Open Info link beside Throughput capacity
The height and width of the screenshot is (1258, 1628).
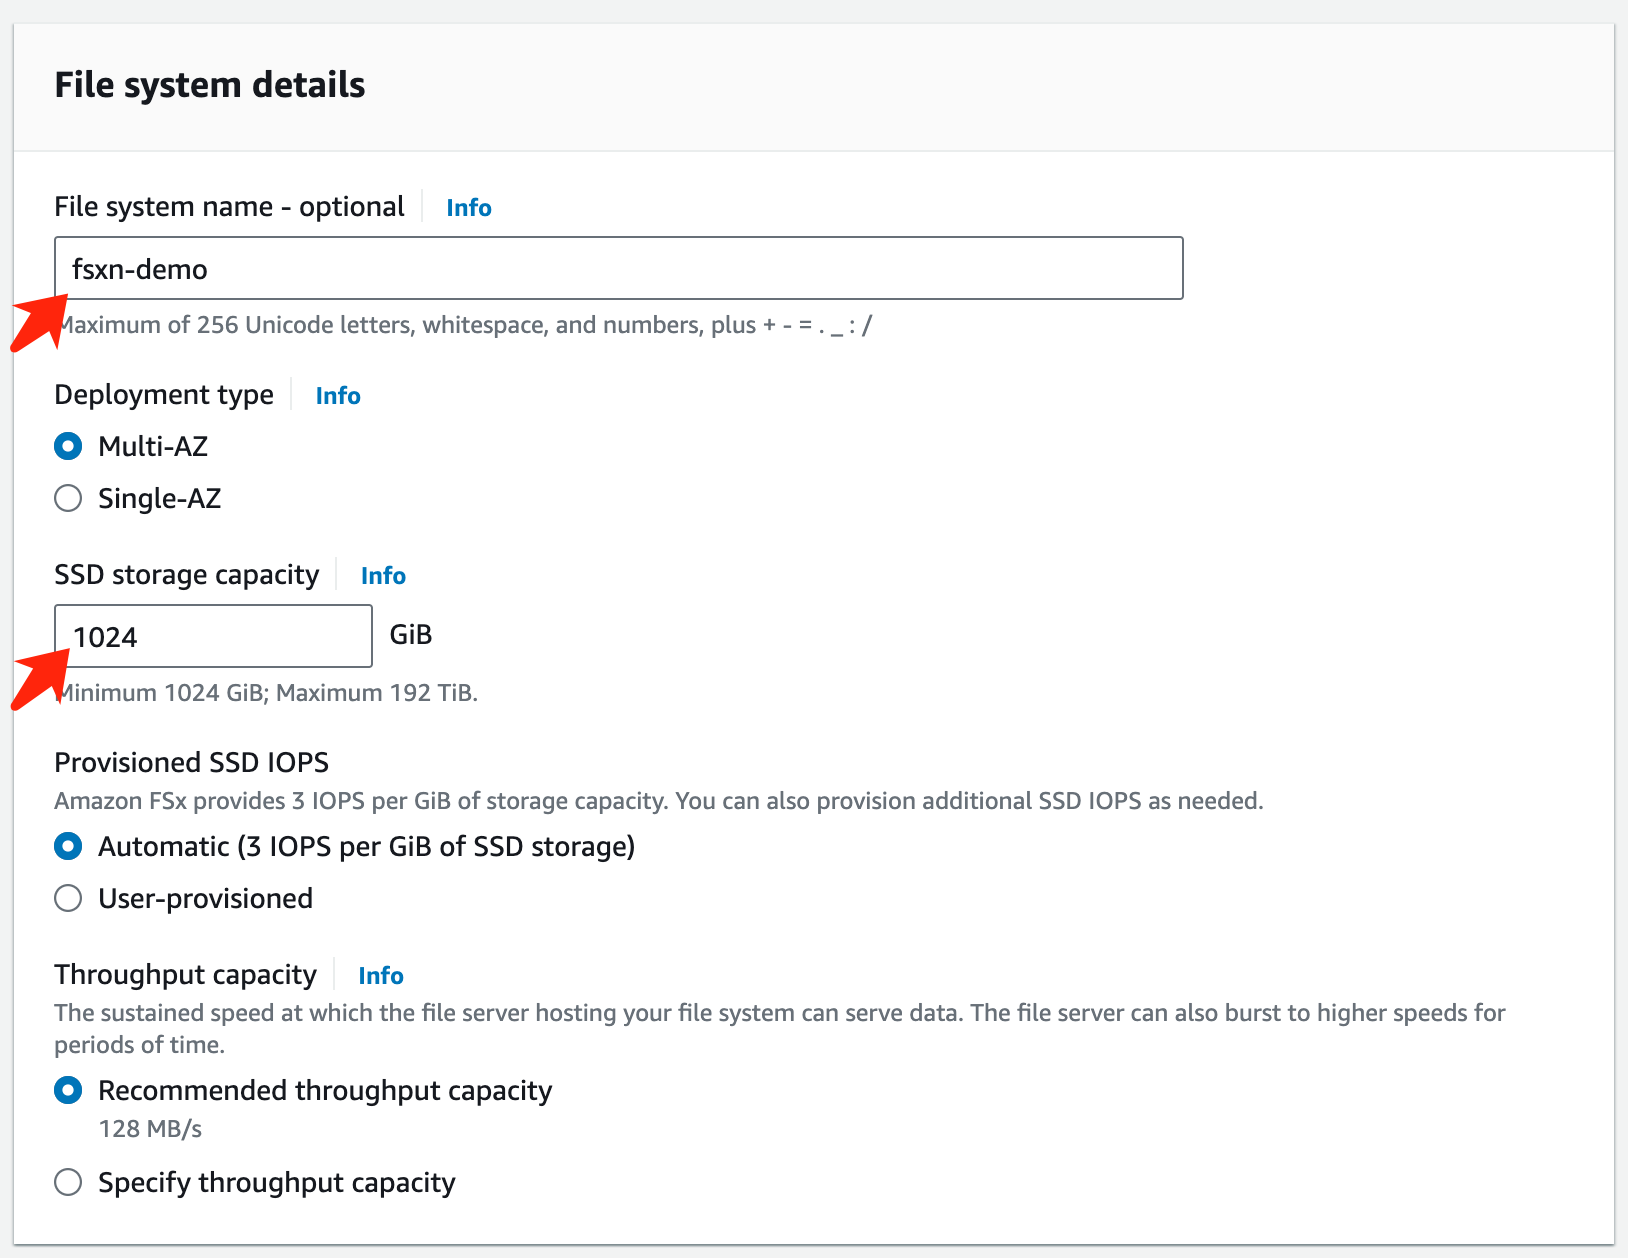click(x=380, y=976)
